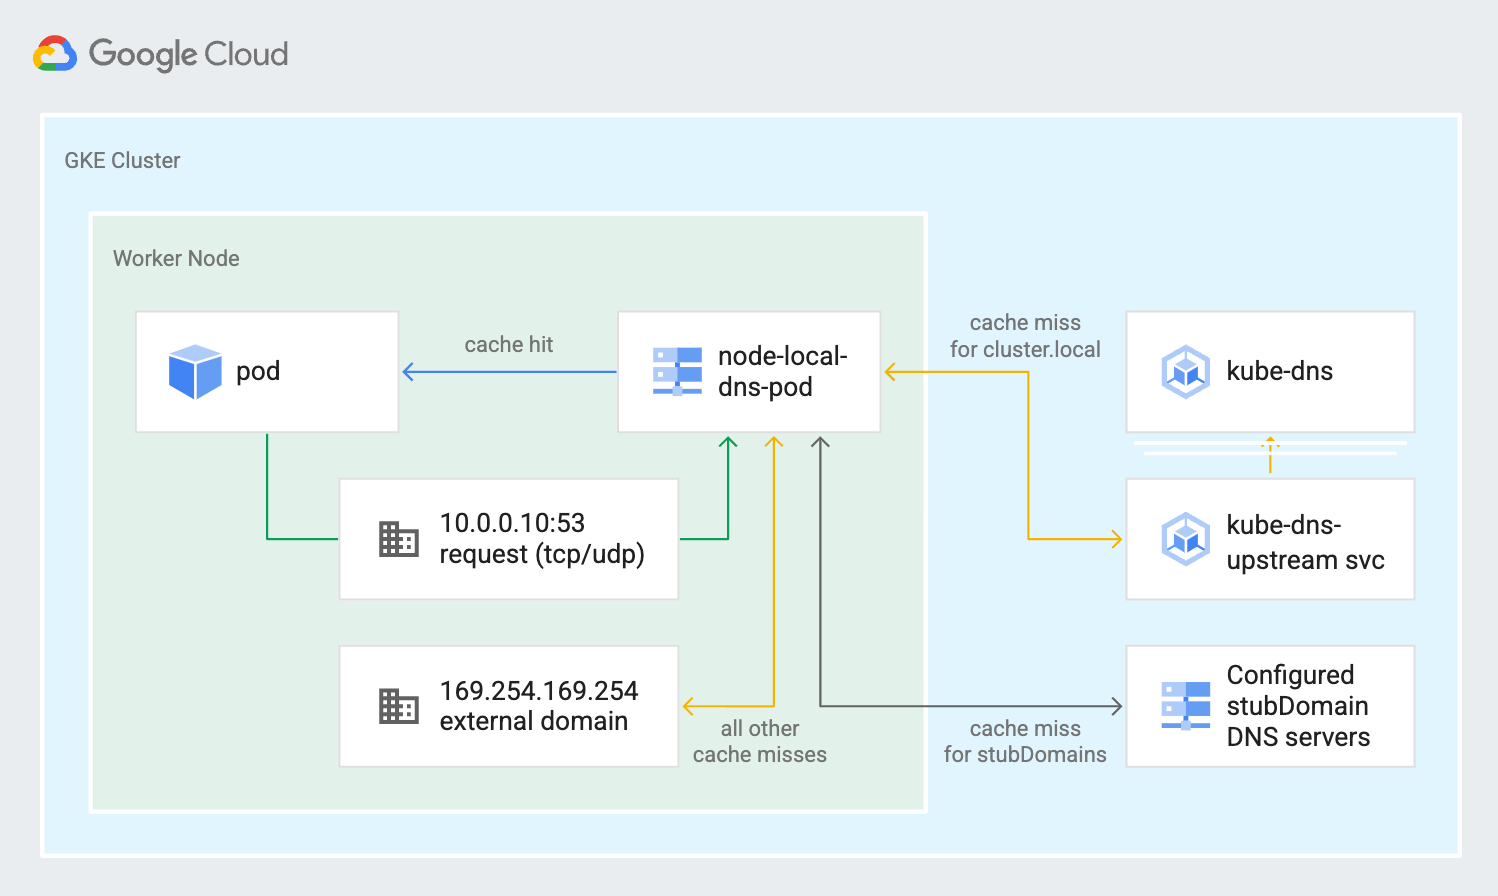Click the 'kube-dns-upstream svc' label text
Image resolution: width=1498 pixels, height=896 pixels.
tap(1305, 542)
